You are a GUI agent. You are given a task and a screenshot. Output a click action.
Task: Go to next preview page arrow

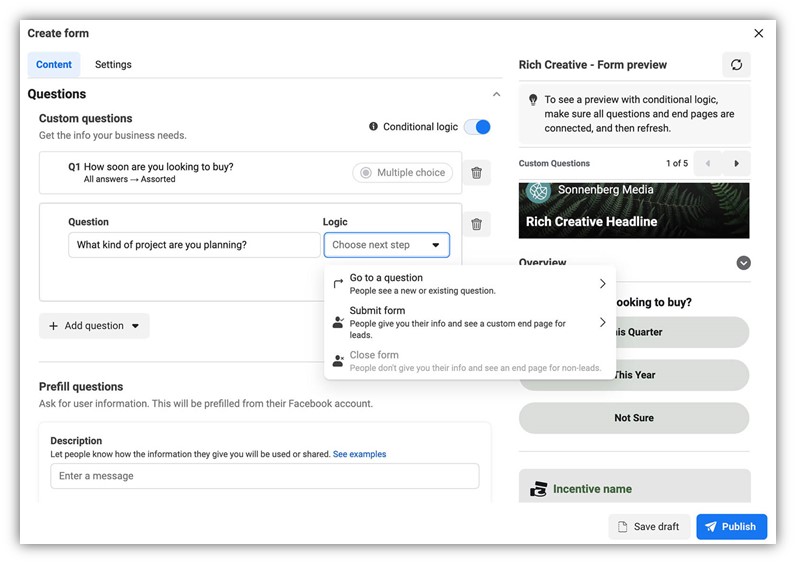[736, 163]
